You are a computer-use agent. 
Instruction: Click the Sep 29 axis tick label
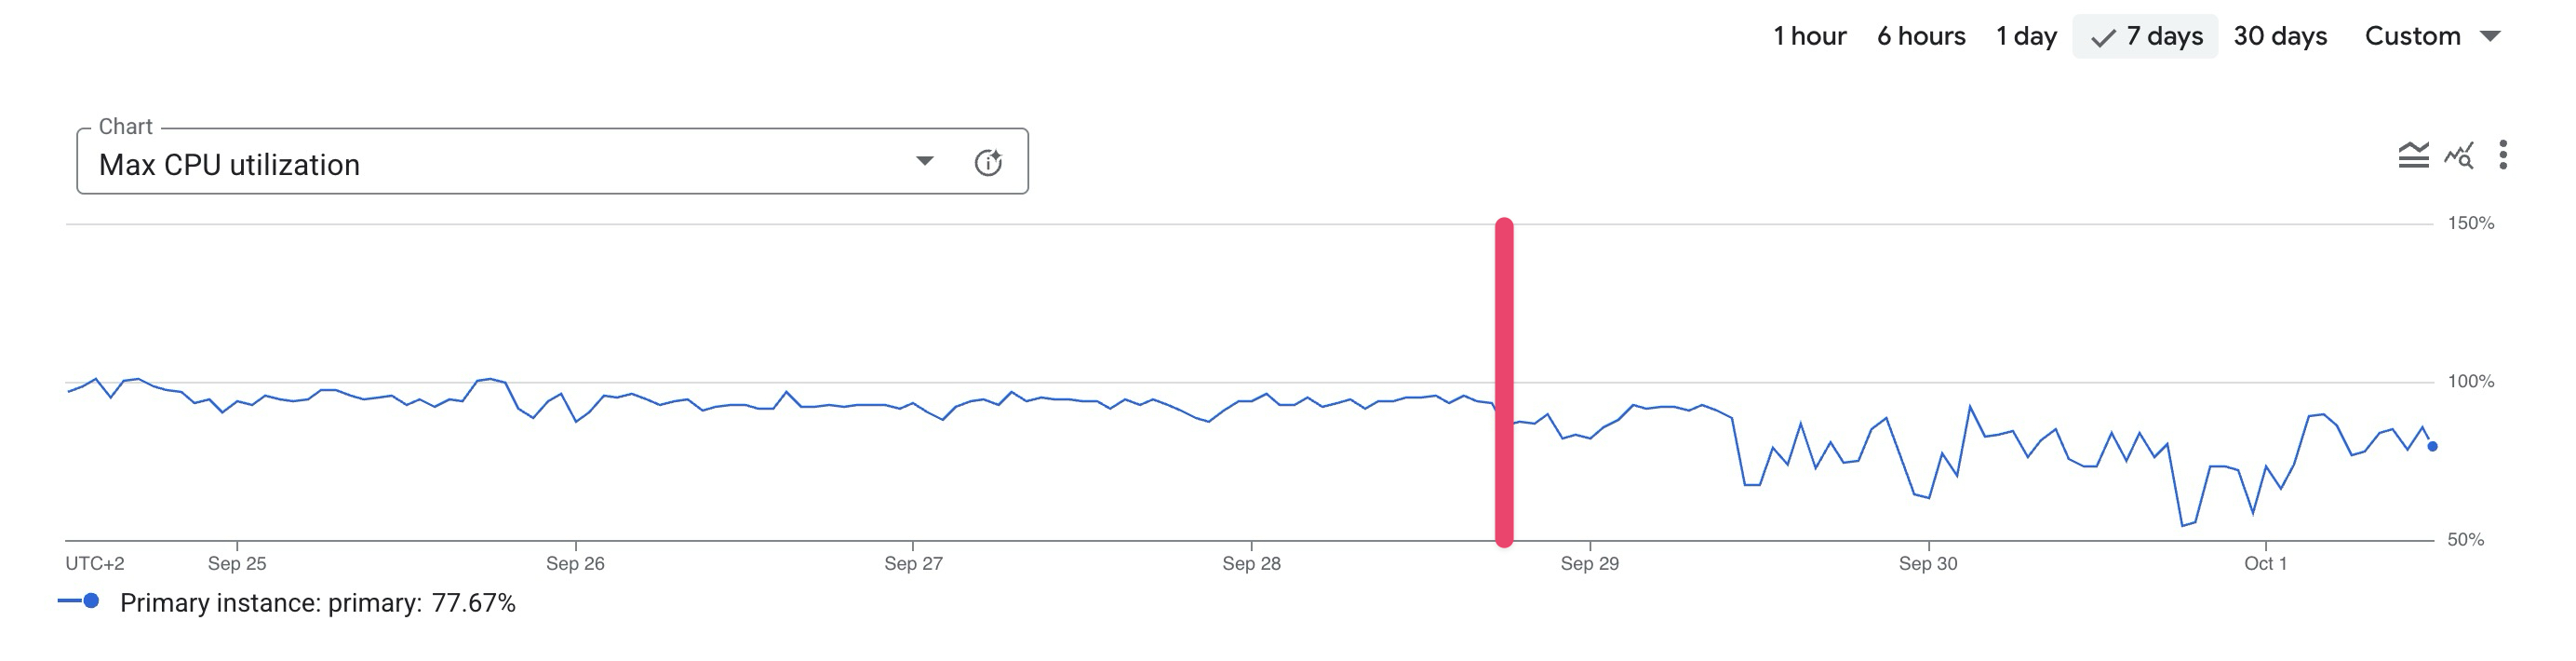[x=1589, y=564]
